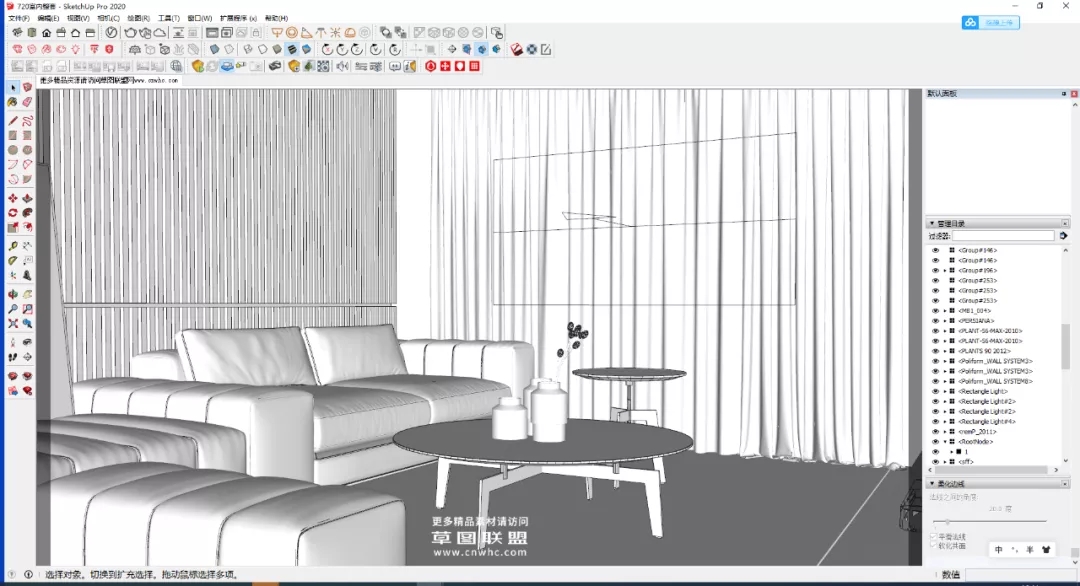Open the 文件(F) menu
The height and width of the screenshot is (586, 1080).
pos(19,18)
